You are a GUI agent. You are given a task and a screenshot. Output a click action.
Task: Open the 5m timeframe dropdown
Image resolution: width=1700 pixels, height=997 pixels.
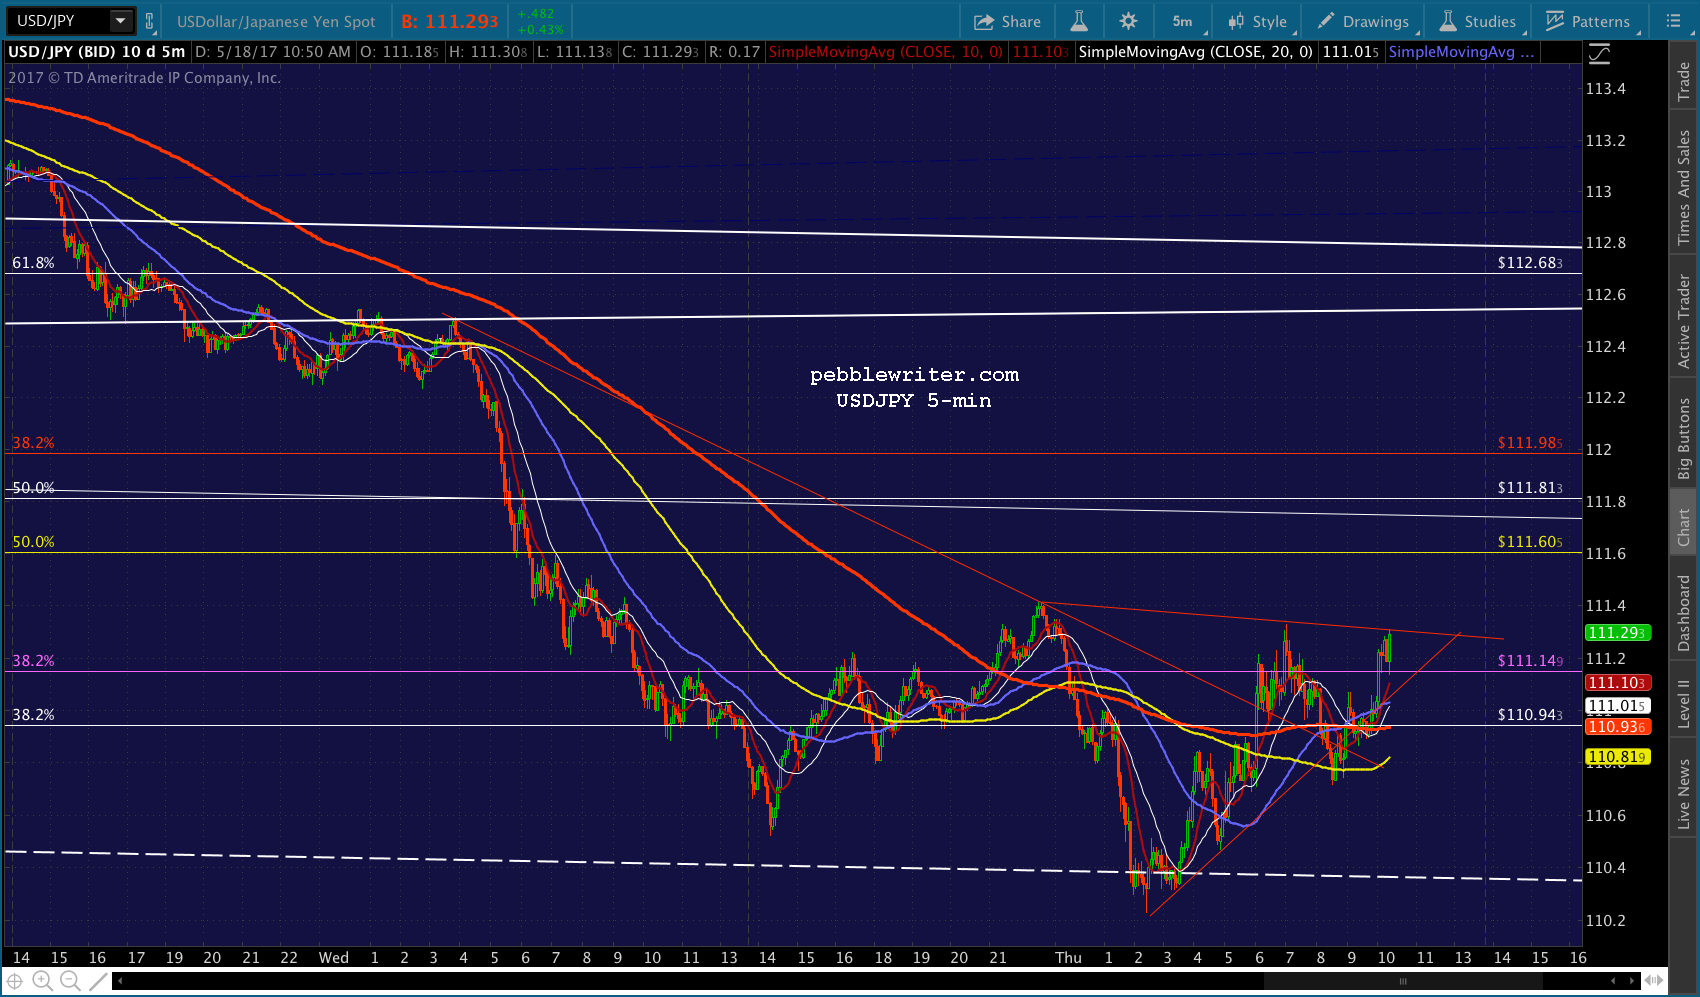[x=1185, y=21]
